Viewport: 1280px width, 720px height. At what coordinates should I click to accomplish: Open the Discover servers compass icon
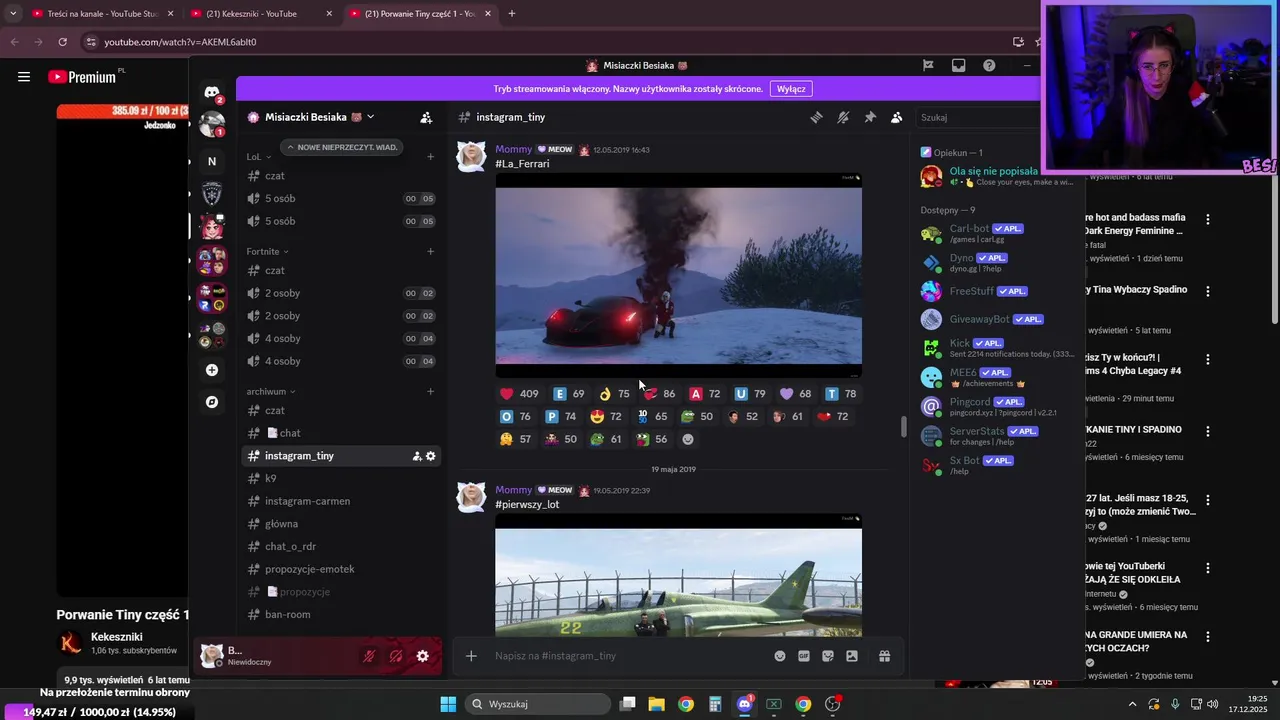pos(212,402)
